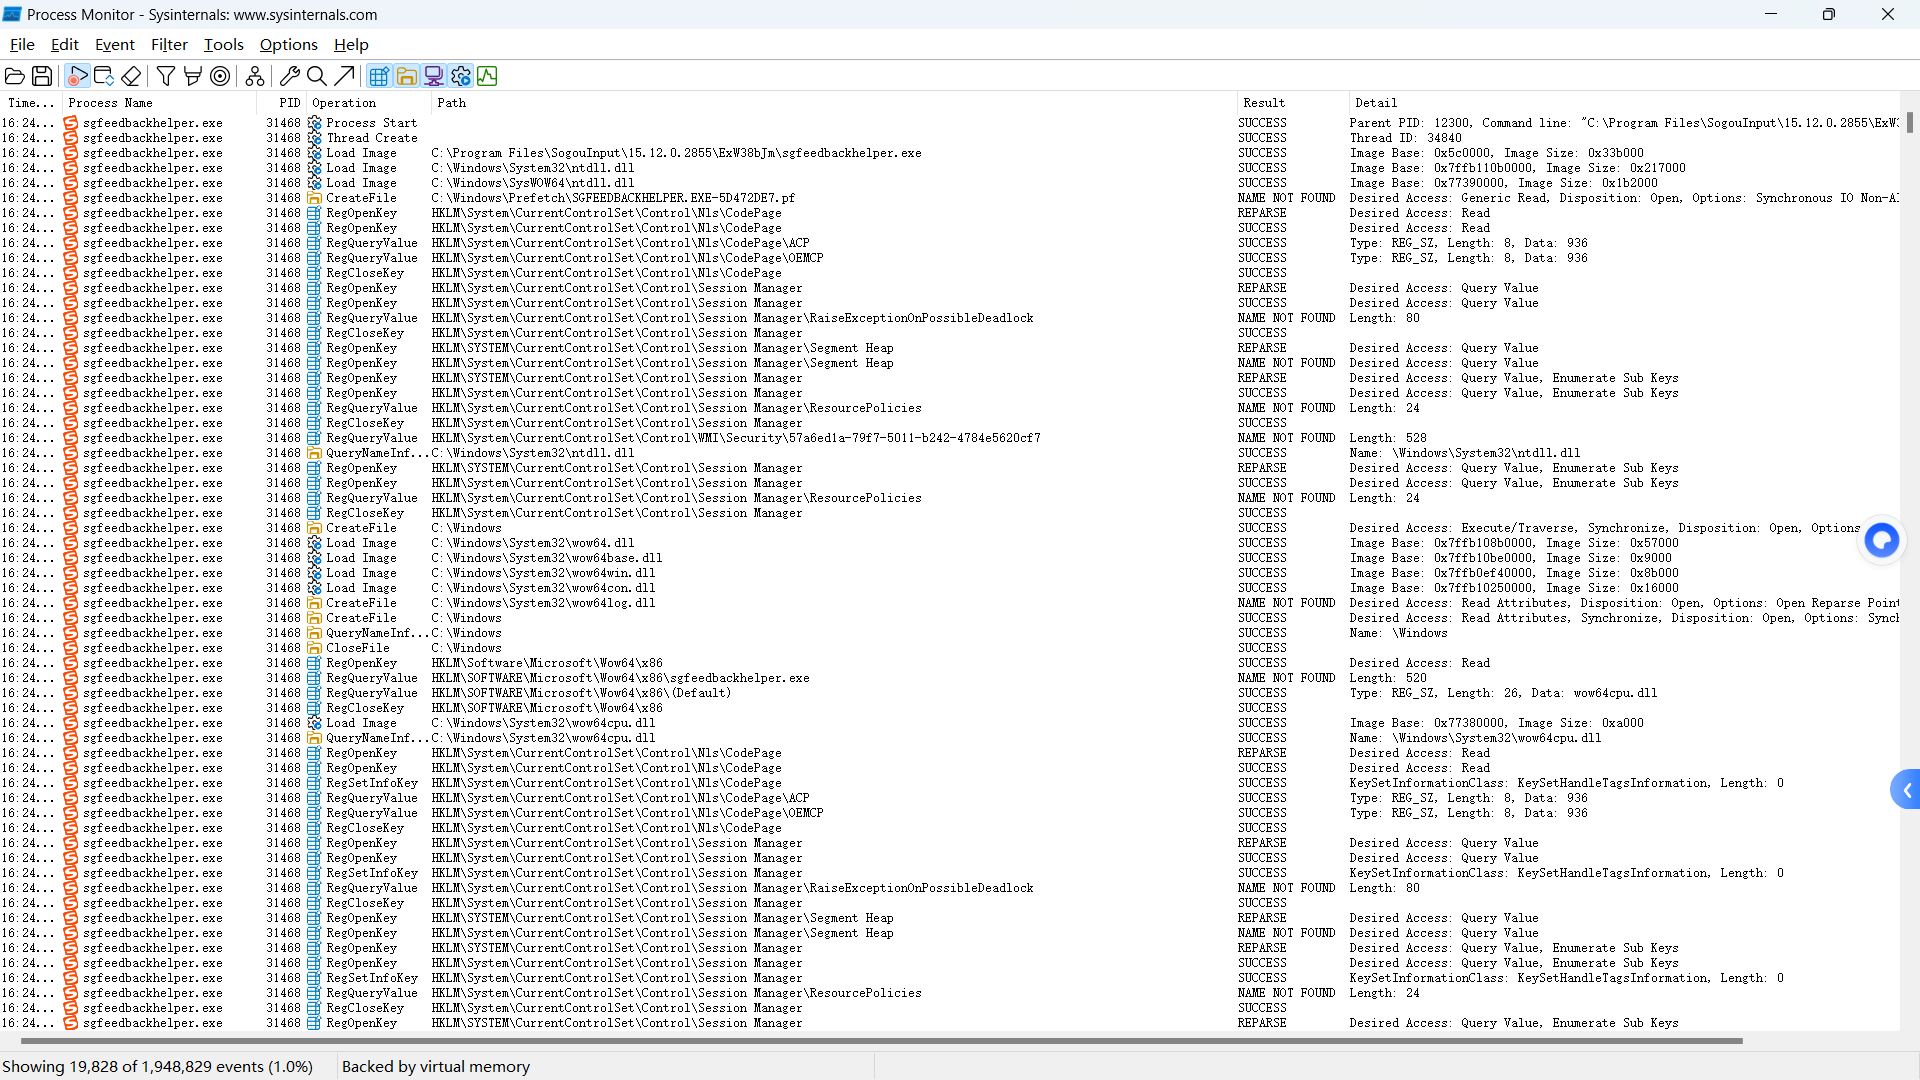This screenshot has height=1080, width=1920.
Task: Select the Process Start event row
Action: pyautogui.click(x=950, y=123)
